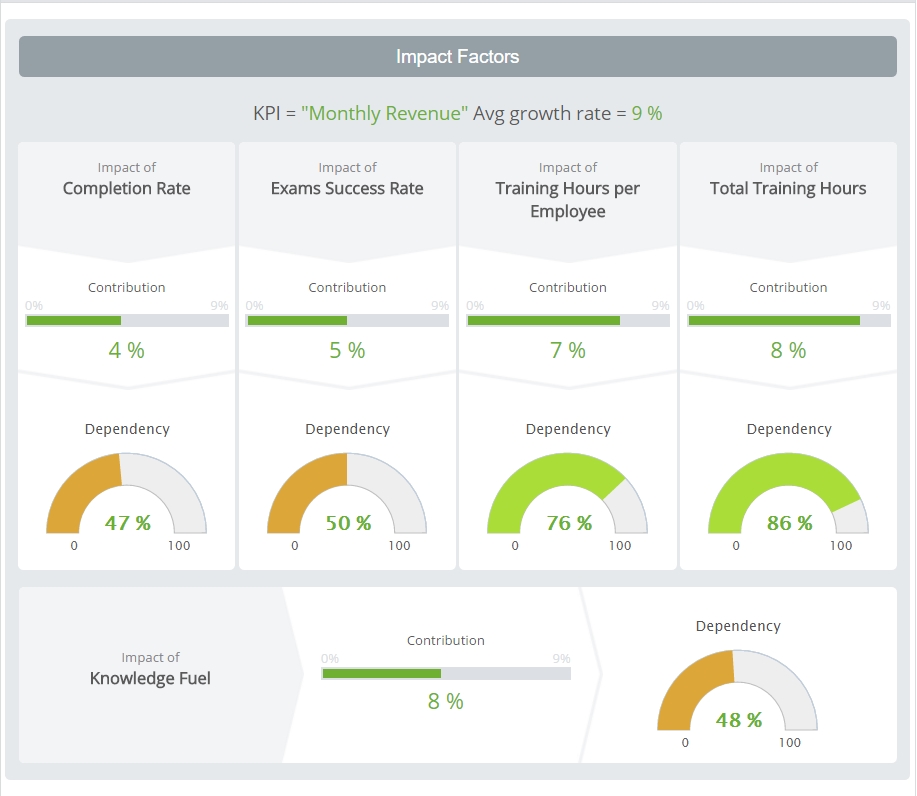917x796 pixels.
Task: Click the Dependency label in Training Hours per Employee card
Action: tap(568, 429)
